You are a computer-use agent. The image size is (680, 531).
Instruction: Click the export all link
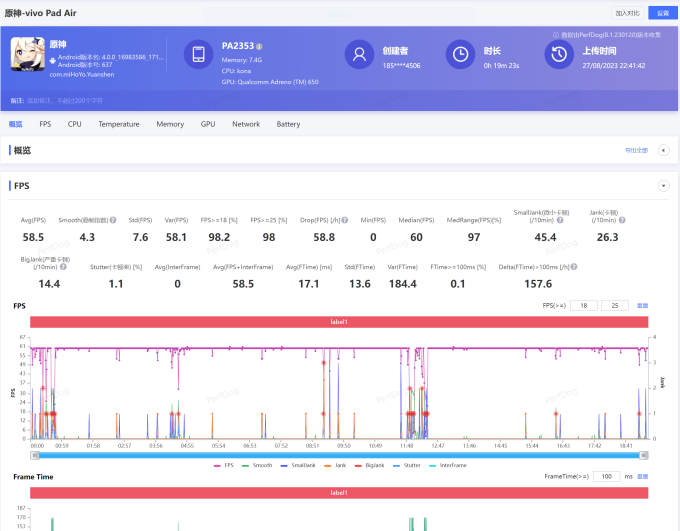636,150
